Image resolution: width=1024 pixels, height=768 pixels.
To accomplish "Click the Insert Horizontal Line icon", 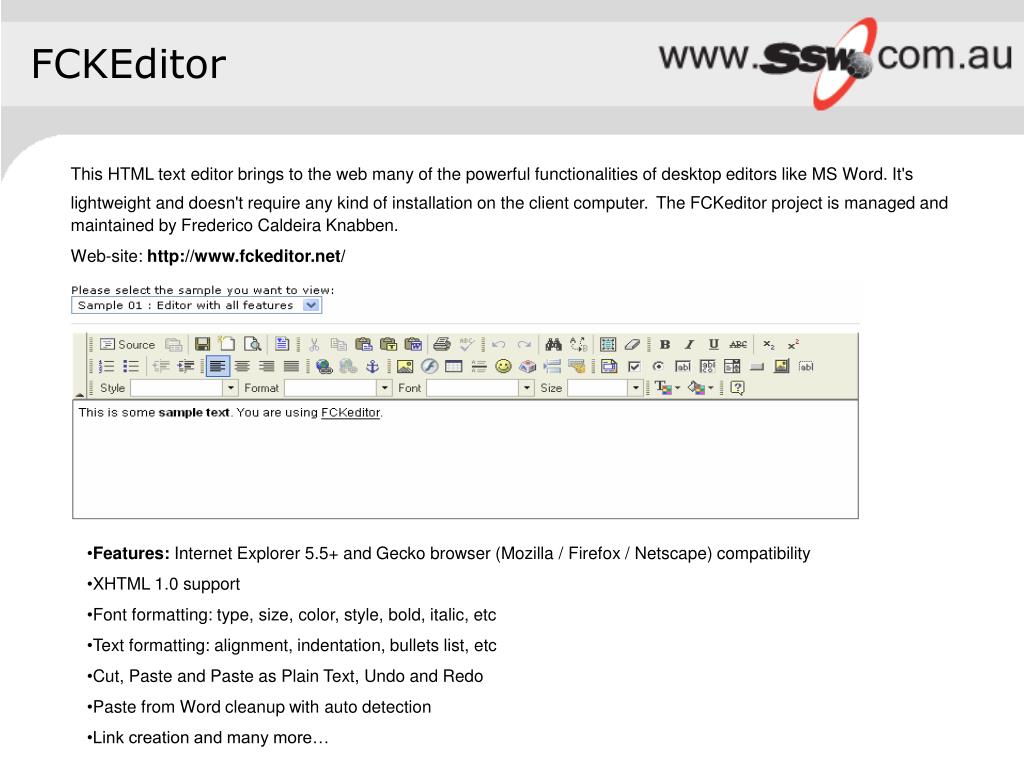I will [x=479, y=366].
